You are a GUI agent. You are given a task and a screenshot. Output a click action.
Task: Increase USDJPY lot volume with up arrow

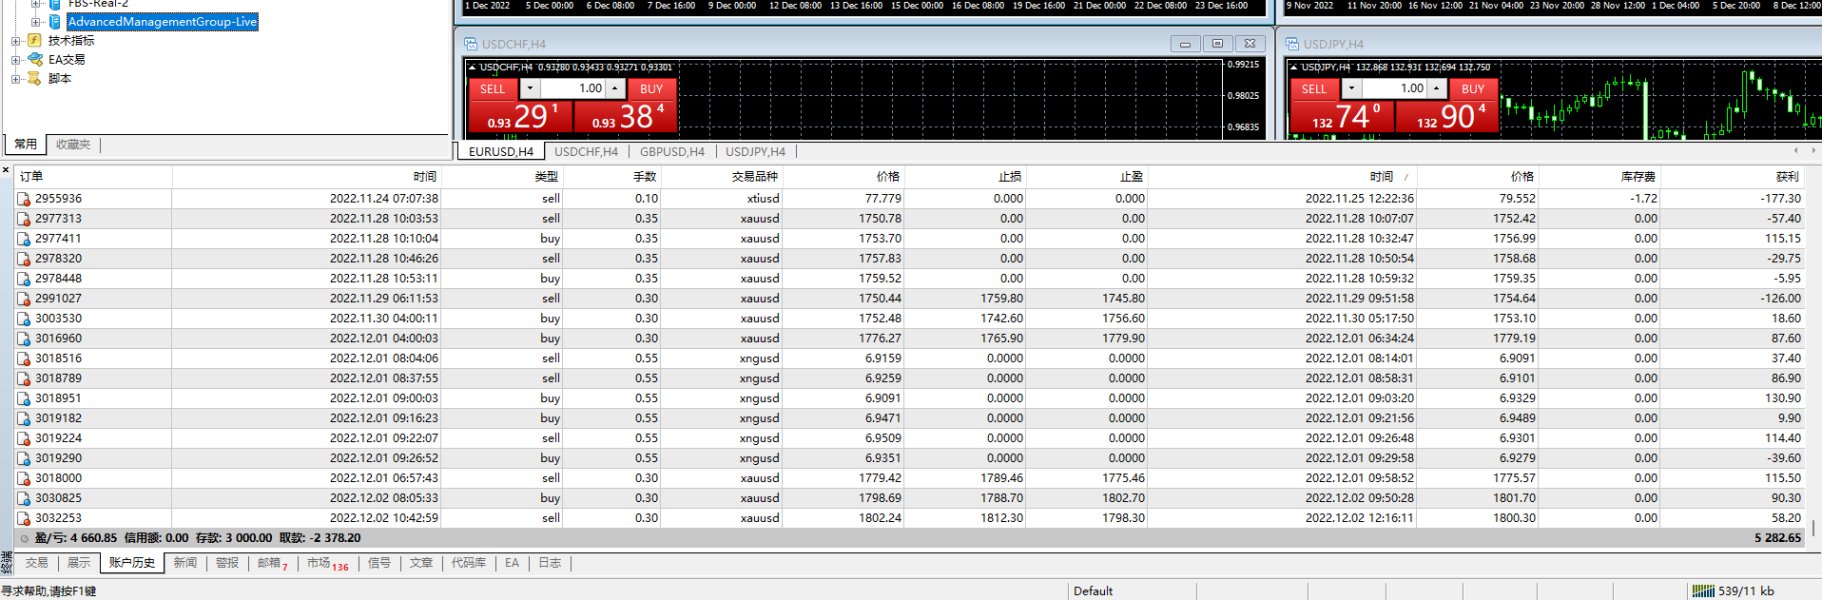[1437, 89]
